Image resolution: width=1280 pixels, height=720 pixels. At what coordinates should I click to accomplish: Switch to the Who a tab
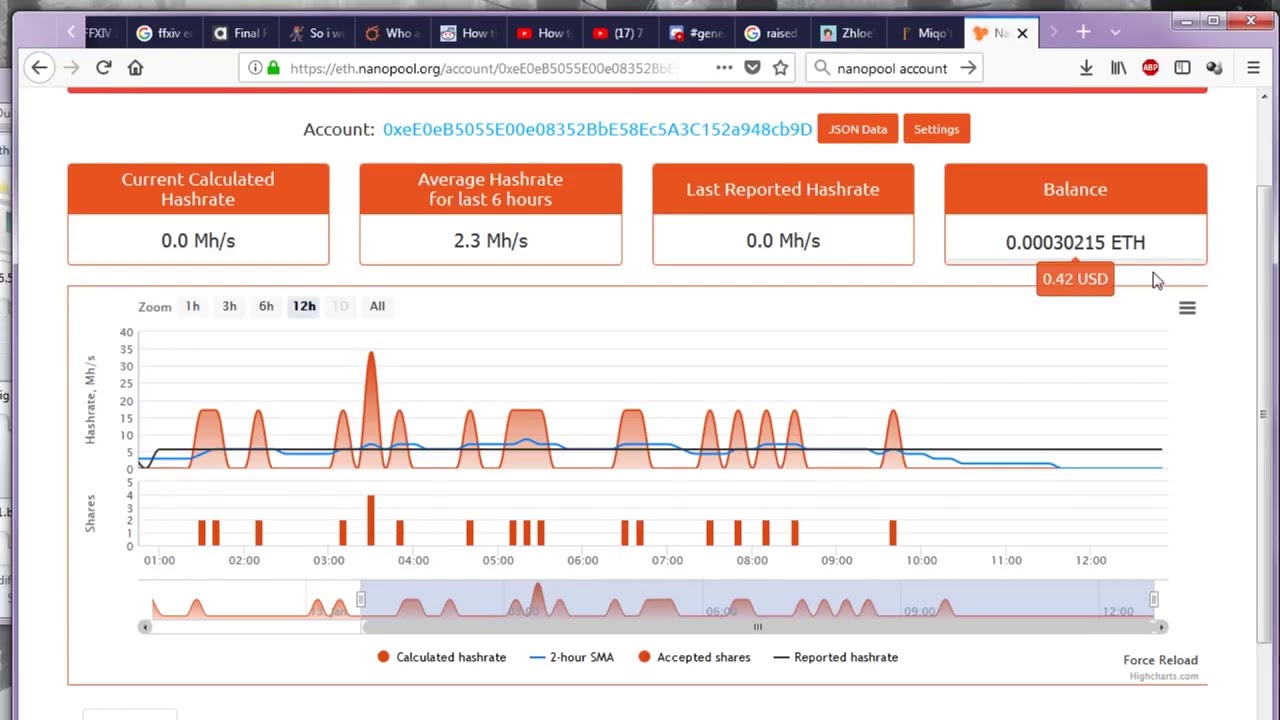(x=392, y=33)
